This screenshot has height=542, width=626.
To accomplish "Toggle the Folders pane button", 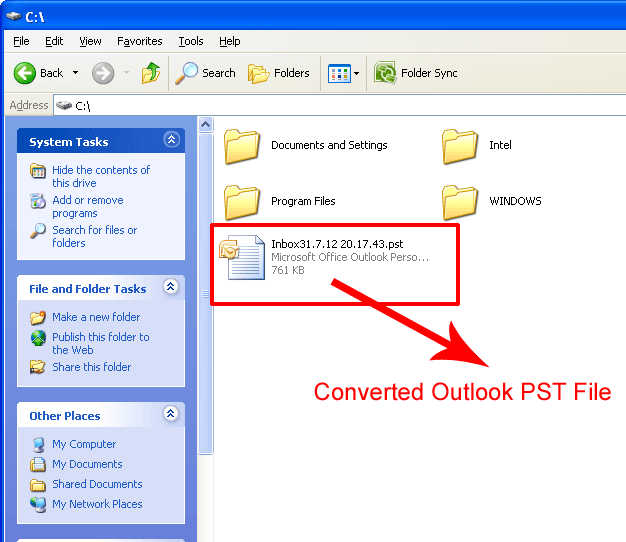I will (279, 73).
